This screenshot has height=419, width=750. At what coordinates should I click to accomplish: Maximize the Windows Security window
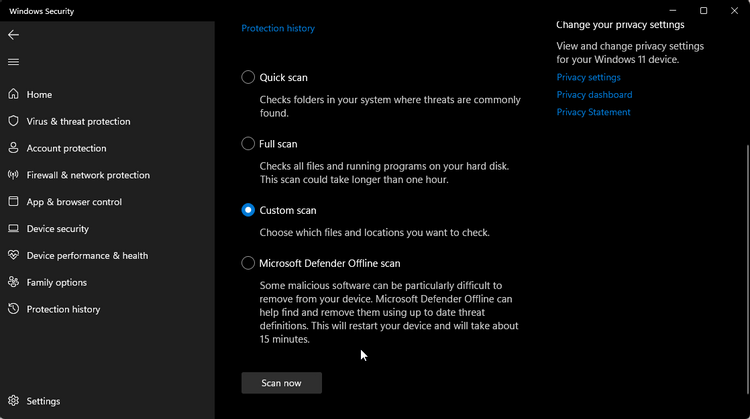pyautogui.click(x=703, y=11)
